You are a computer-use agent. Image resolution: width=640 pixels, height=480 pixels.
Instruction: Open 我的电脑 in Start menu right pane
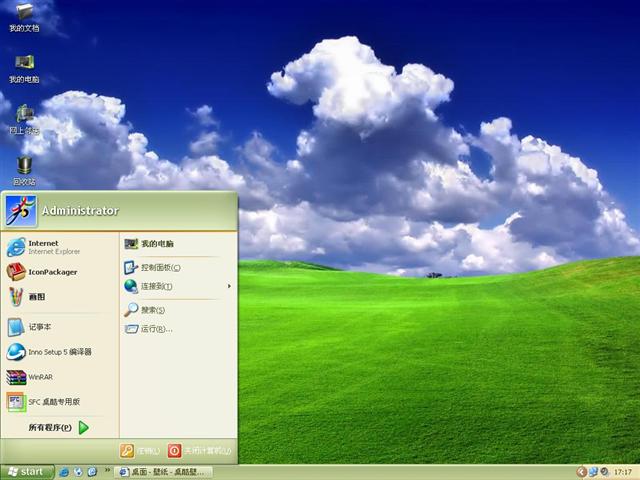point(178,244)
